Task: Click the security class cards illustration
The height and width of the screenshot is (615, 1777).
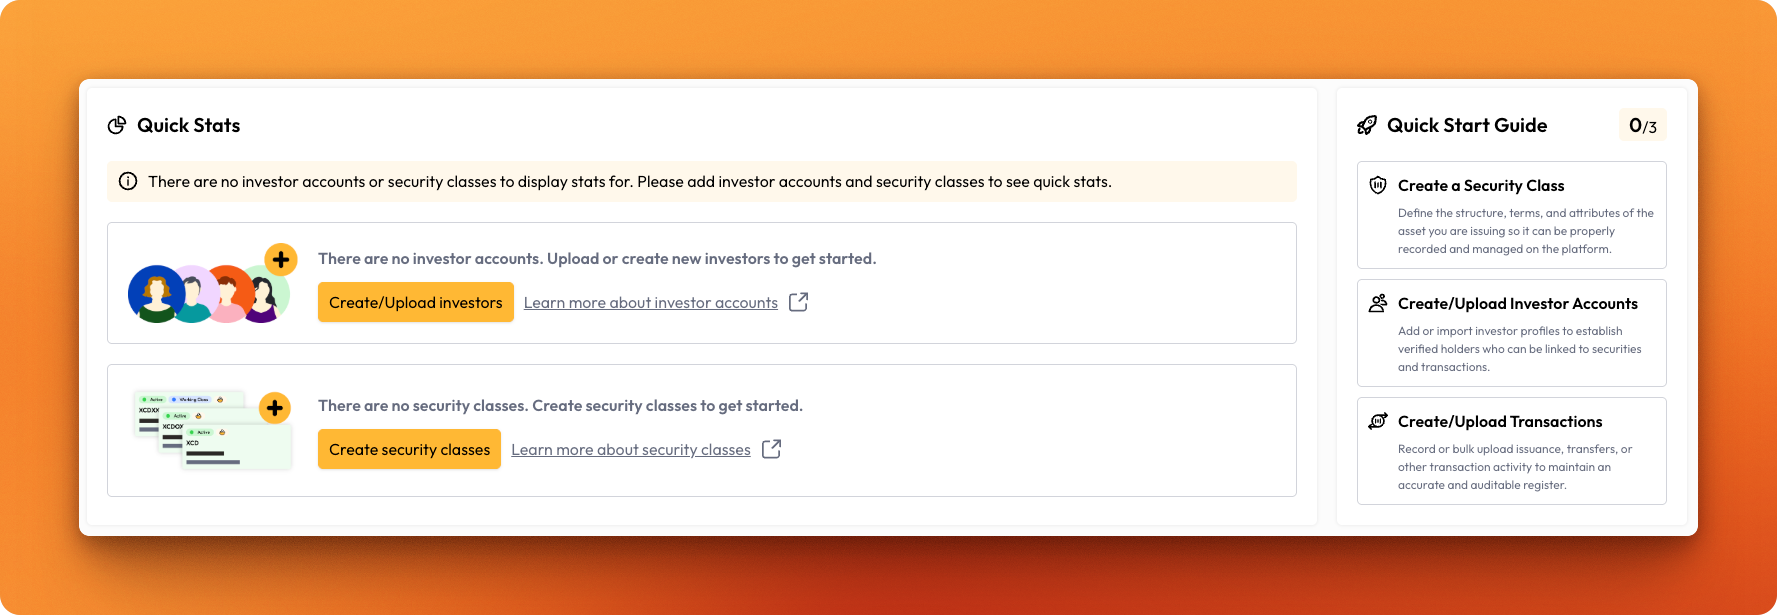Action: (x=212, y=432)
